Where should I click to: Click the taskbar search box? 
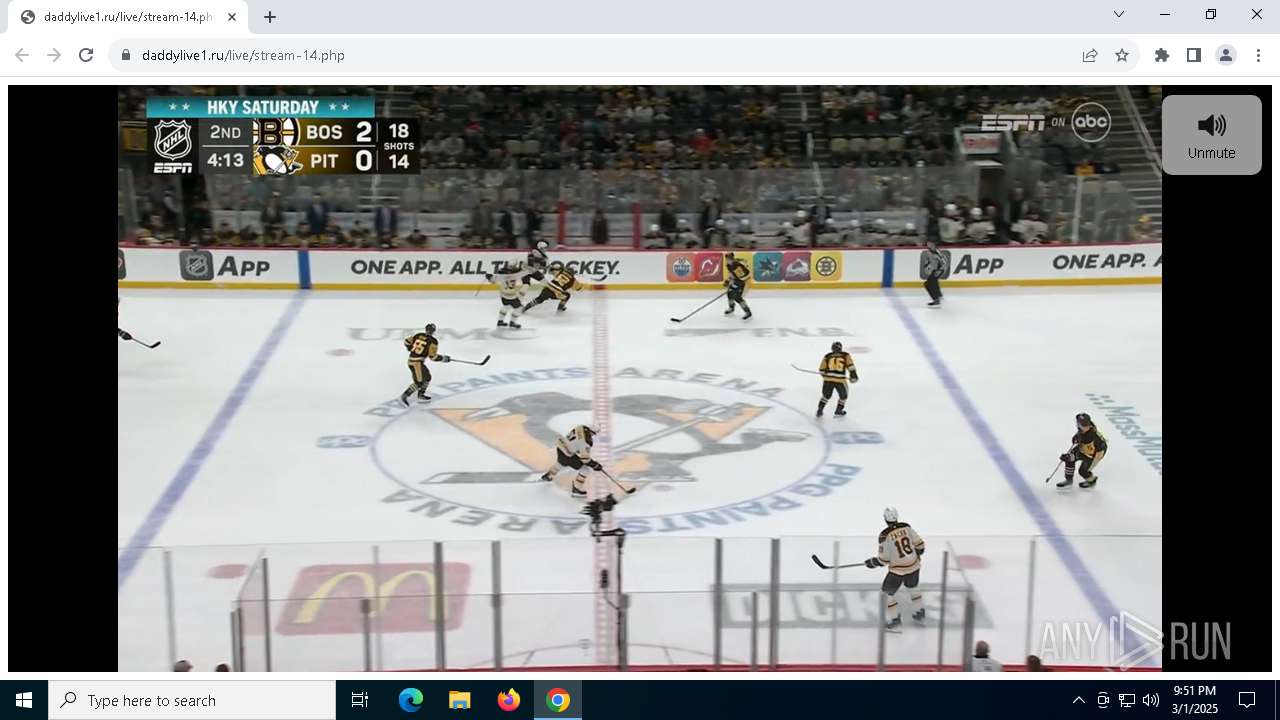192,700
